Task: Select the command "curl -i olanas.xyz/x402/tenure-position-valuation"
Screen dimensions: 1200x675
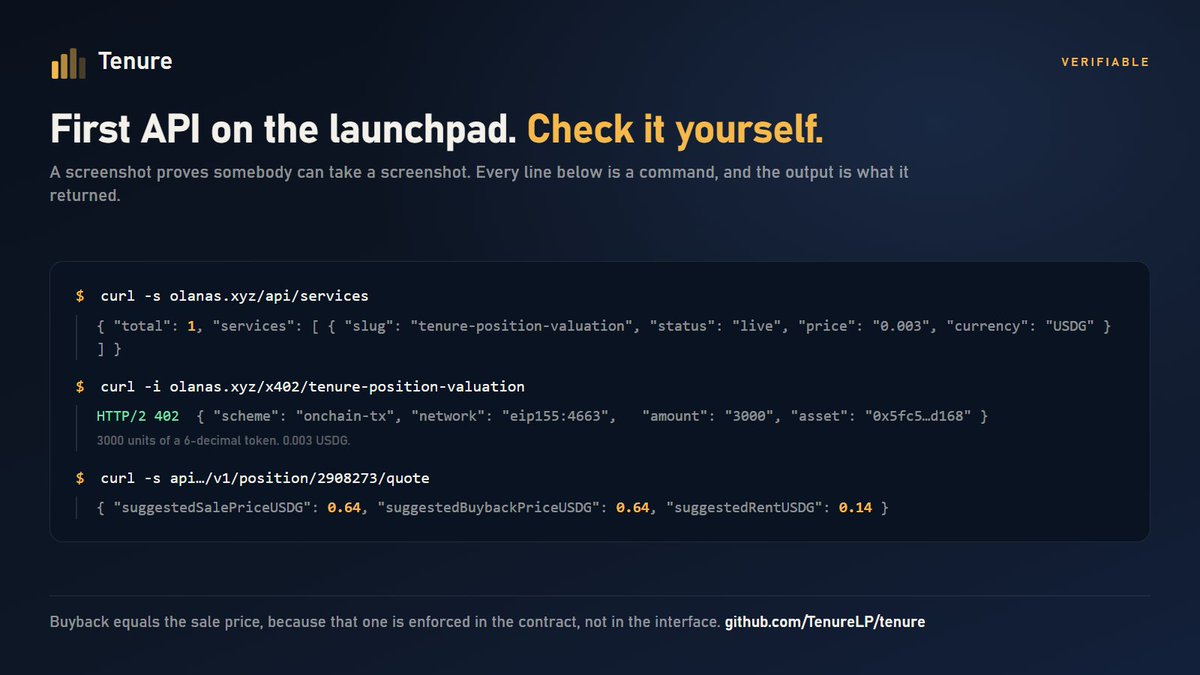Action: [313, 386]
